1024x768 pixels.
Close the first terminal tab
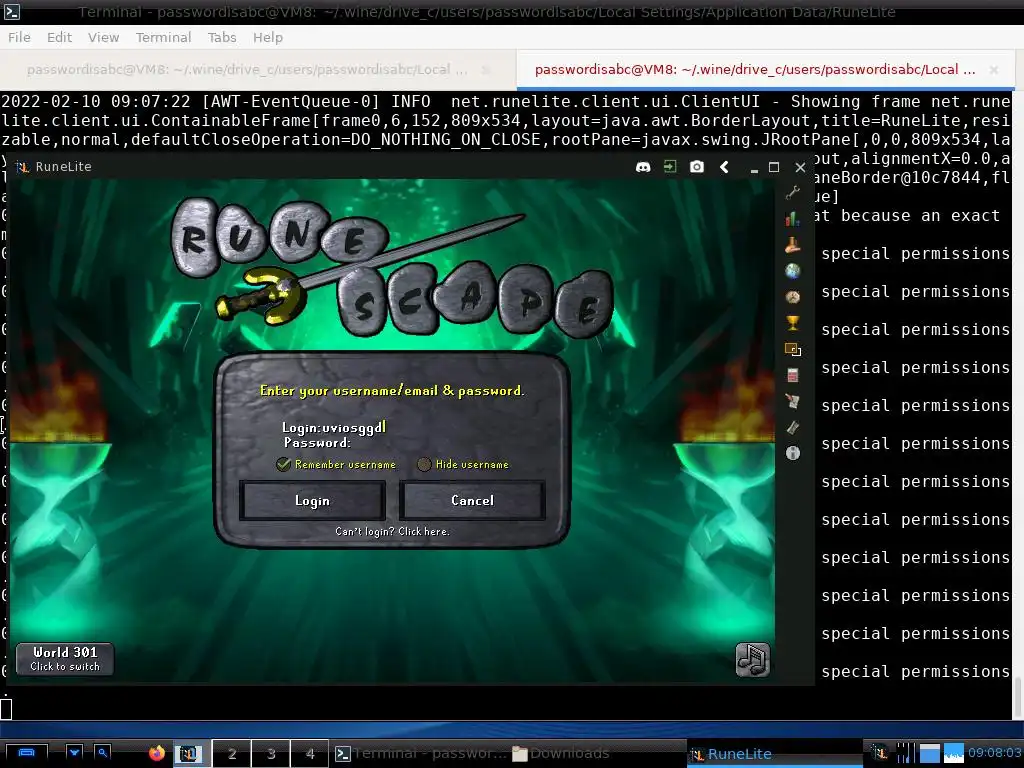[x=485, y=69]
